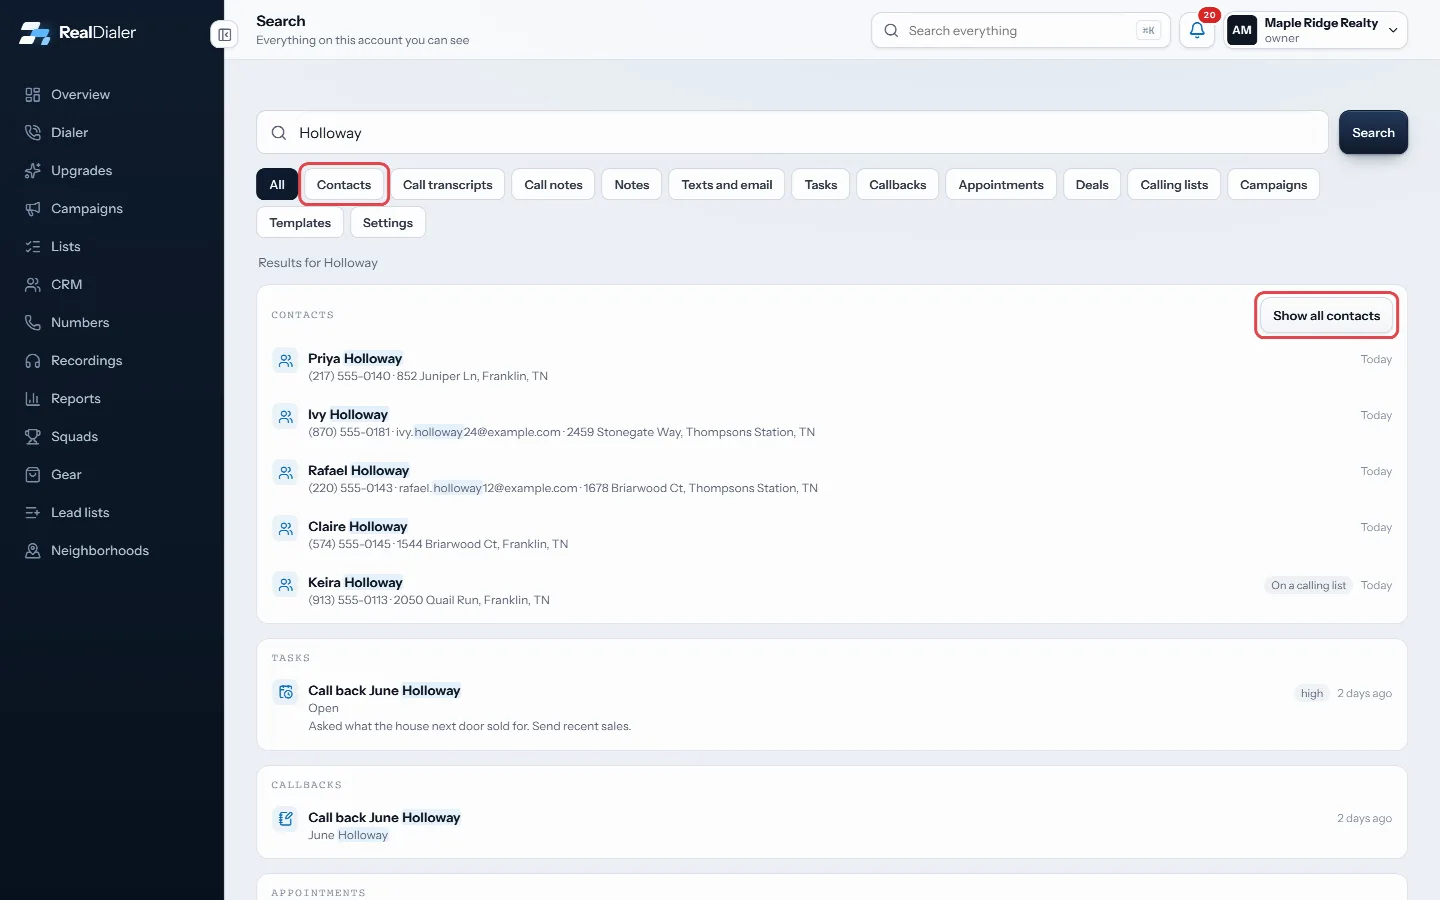This screenshot has width=1440, height=900.
Task: Click the Reports chart icon in the sidebar
Action: 33,399
